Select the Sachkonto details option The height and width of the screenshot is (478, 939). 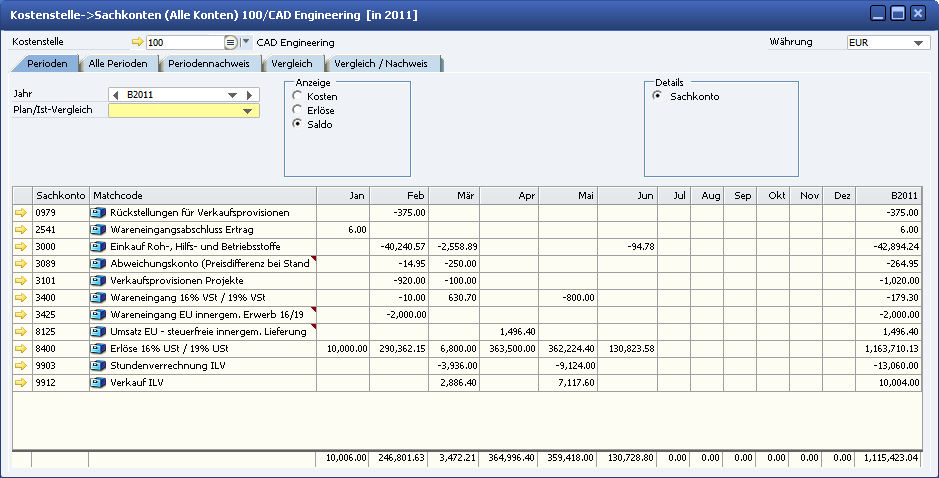657,96
